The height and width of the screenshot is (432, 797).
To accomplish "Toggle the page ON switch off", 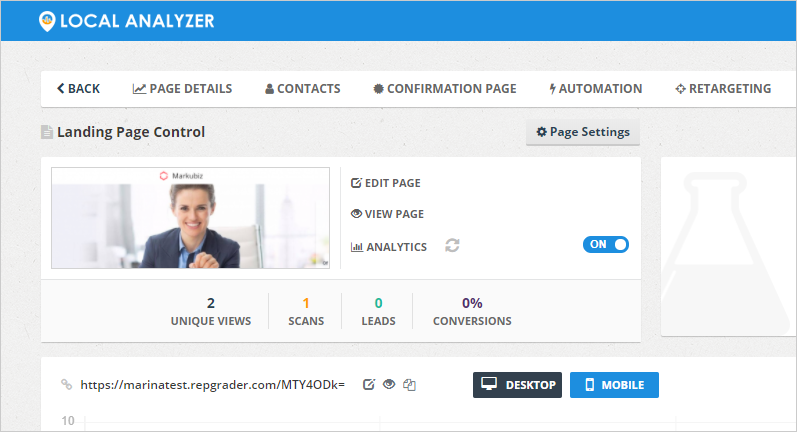I will 605,244.
